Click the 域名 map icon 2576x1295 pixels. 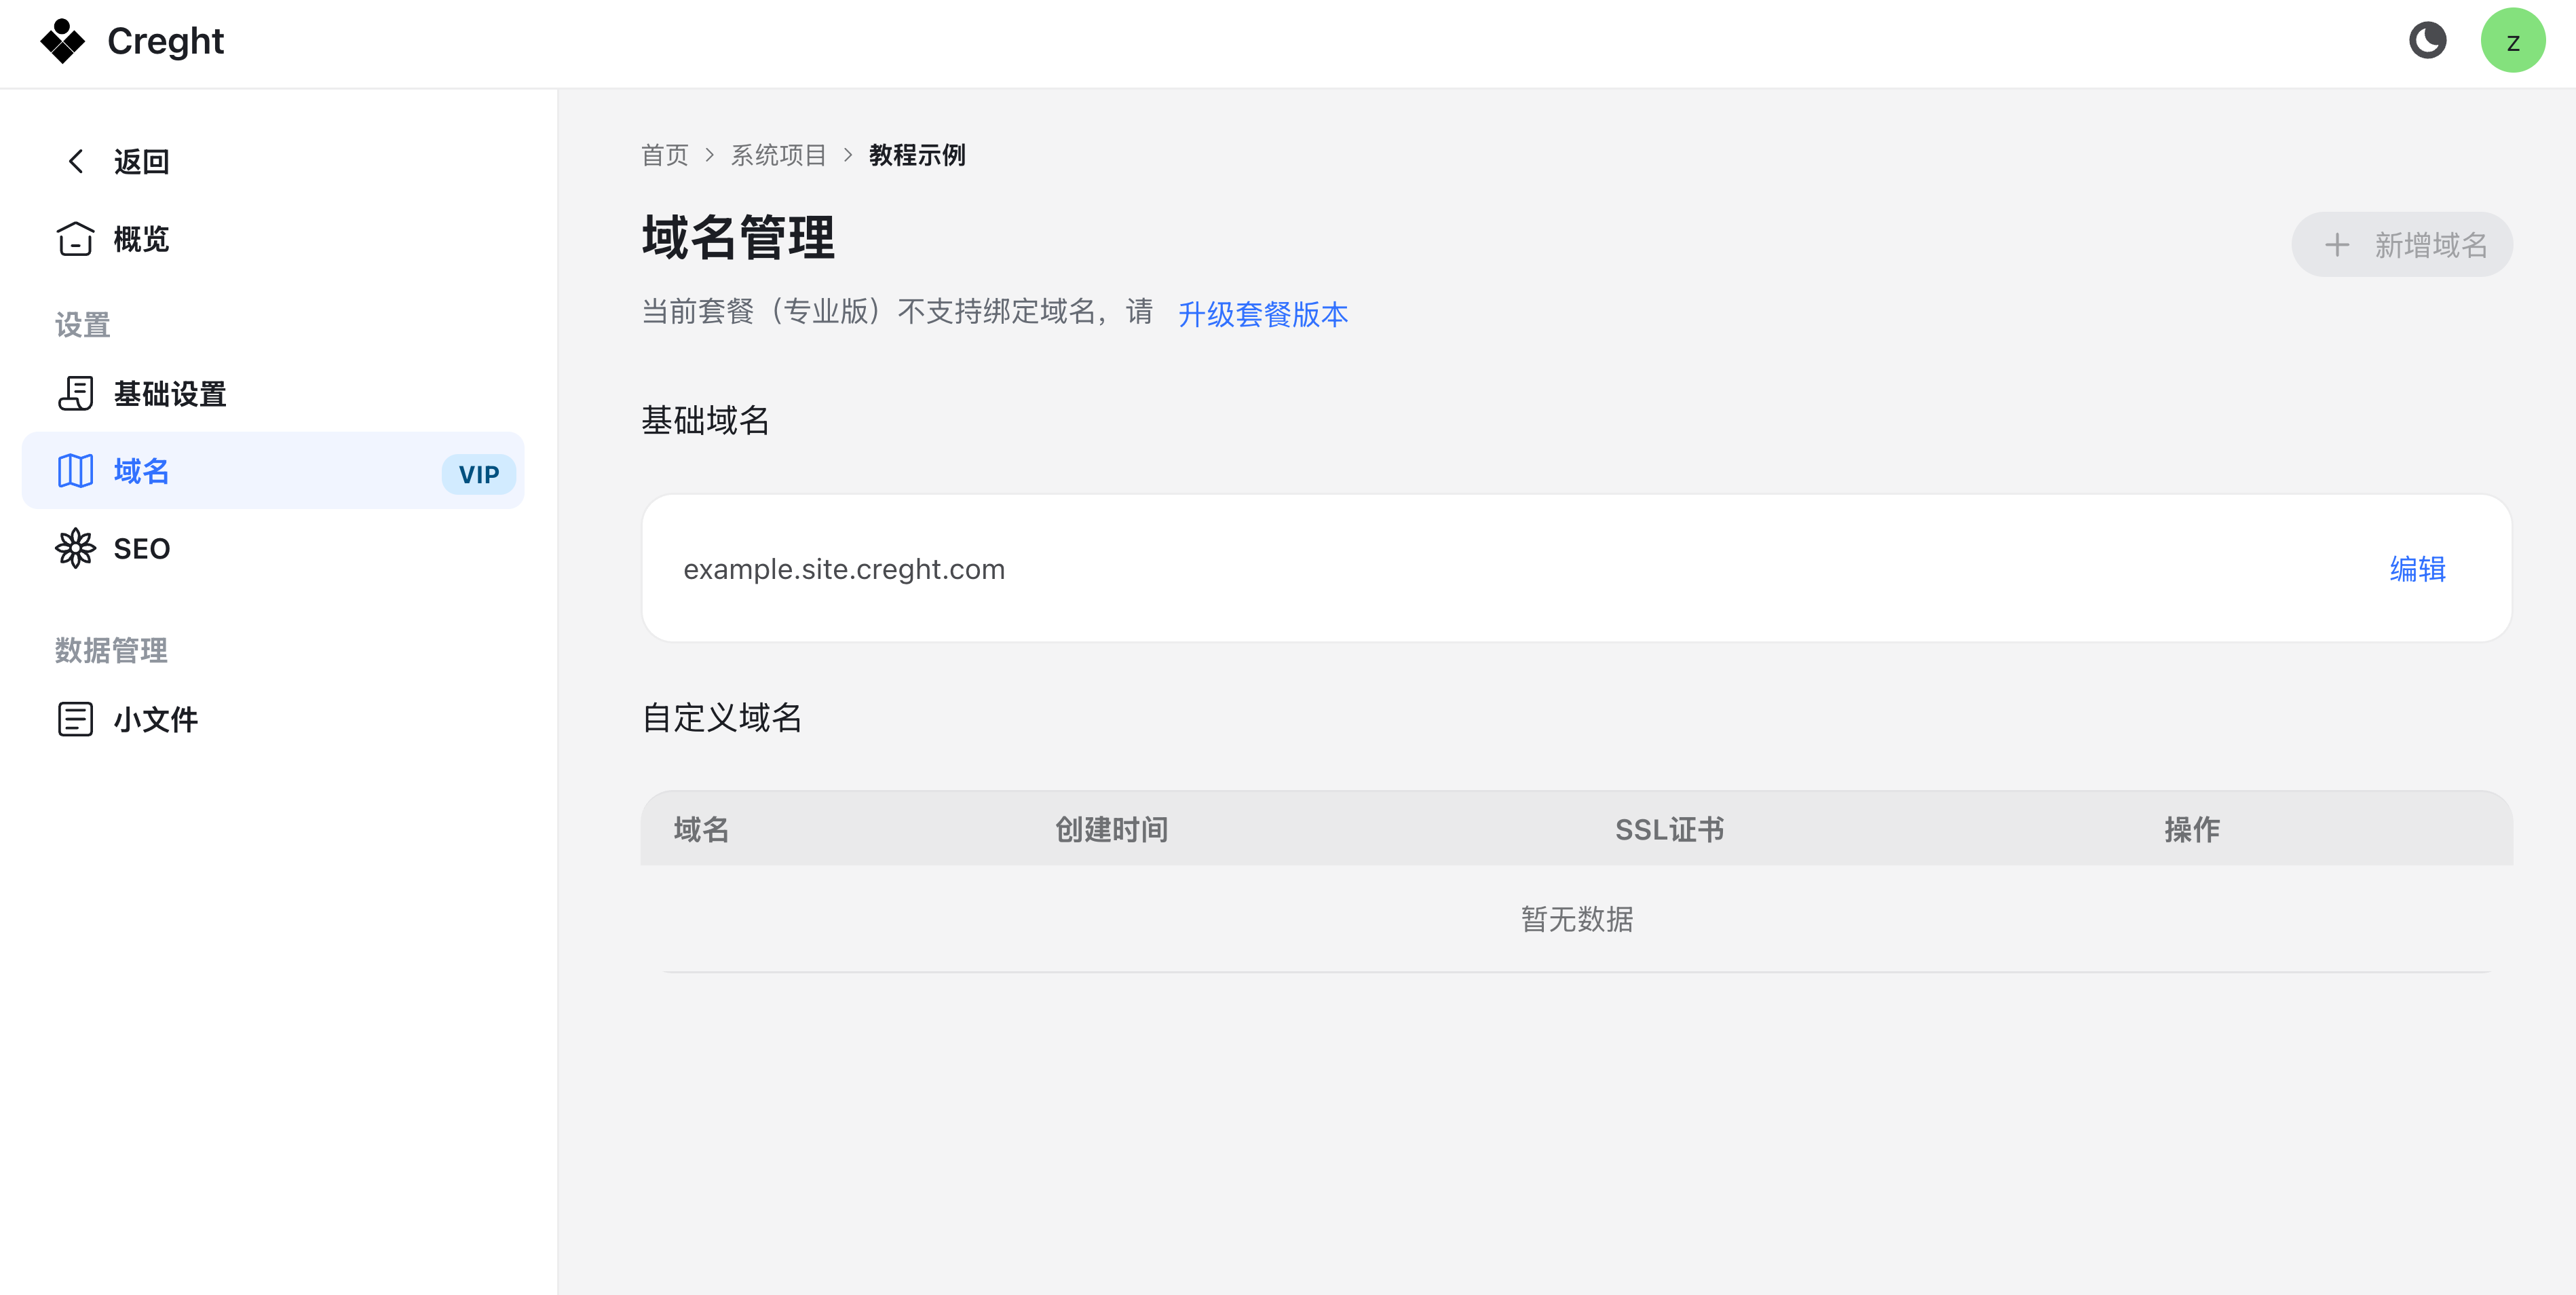point(76,470)
